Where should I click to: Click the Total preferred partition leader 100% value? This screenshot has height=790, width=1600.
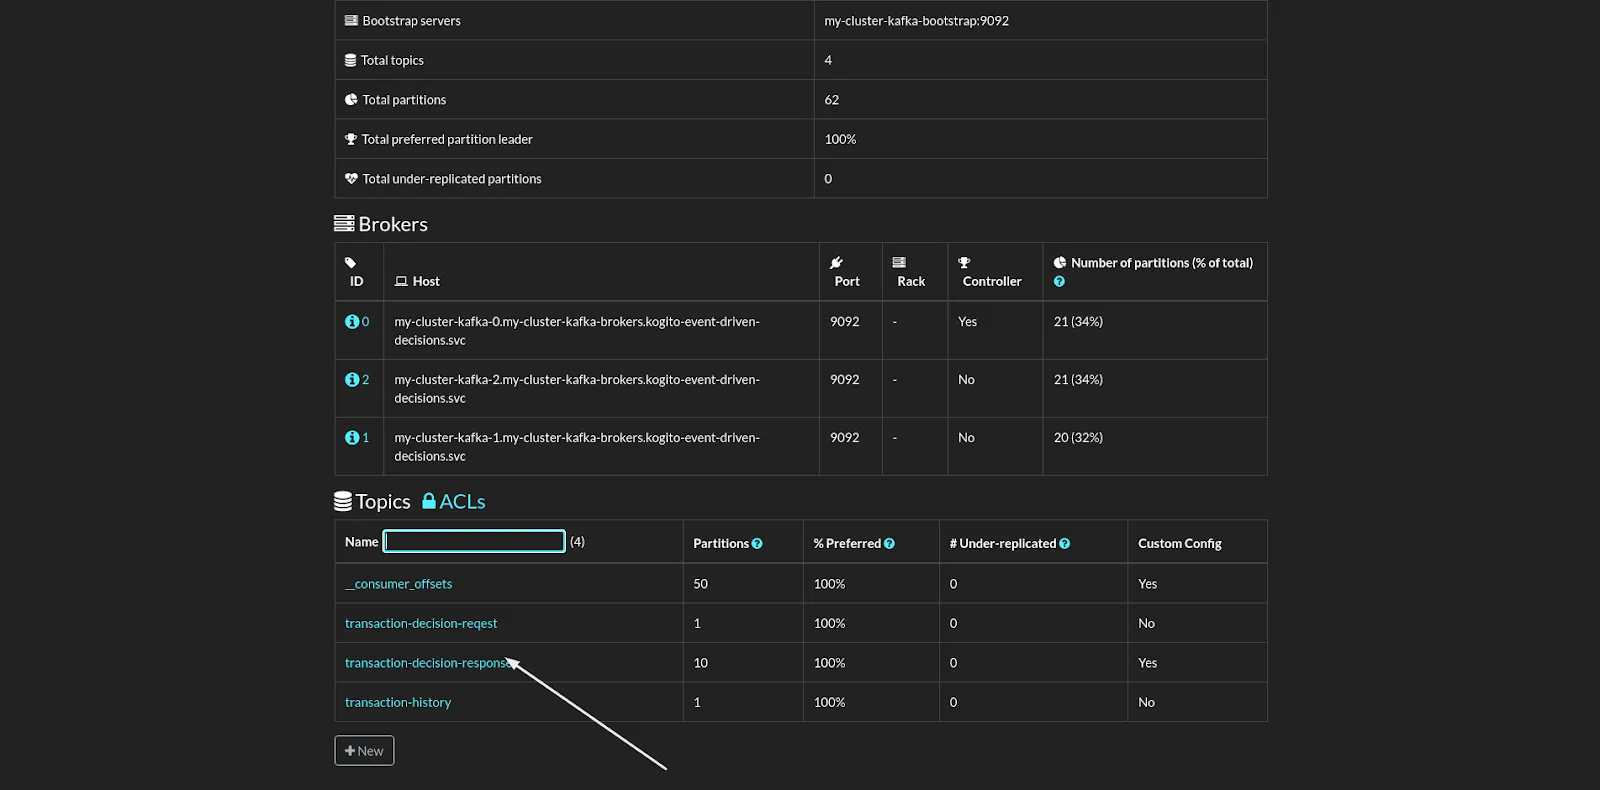point(840,140)
